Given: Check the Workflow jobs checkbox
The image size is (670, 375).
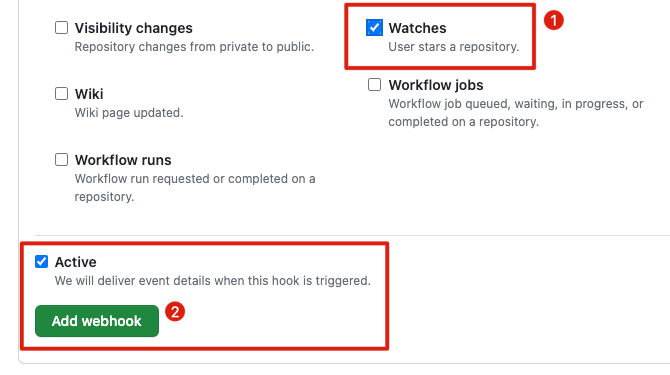Looking at the screenshot, I should (x=374, y=85).
